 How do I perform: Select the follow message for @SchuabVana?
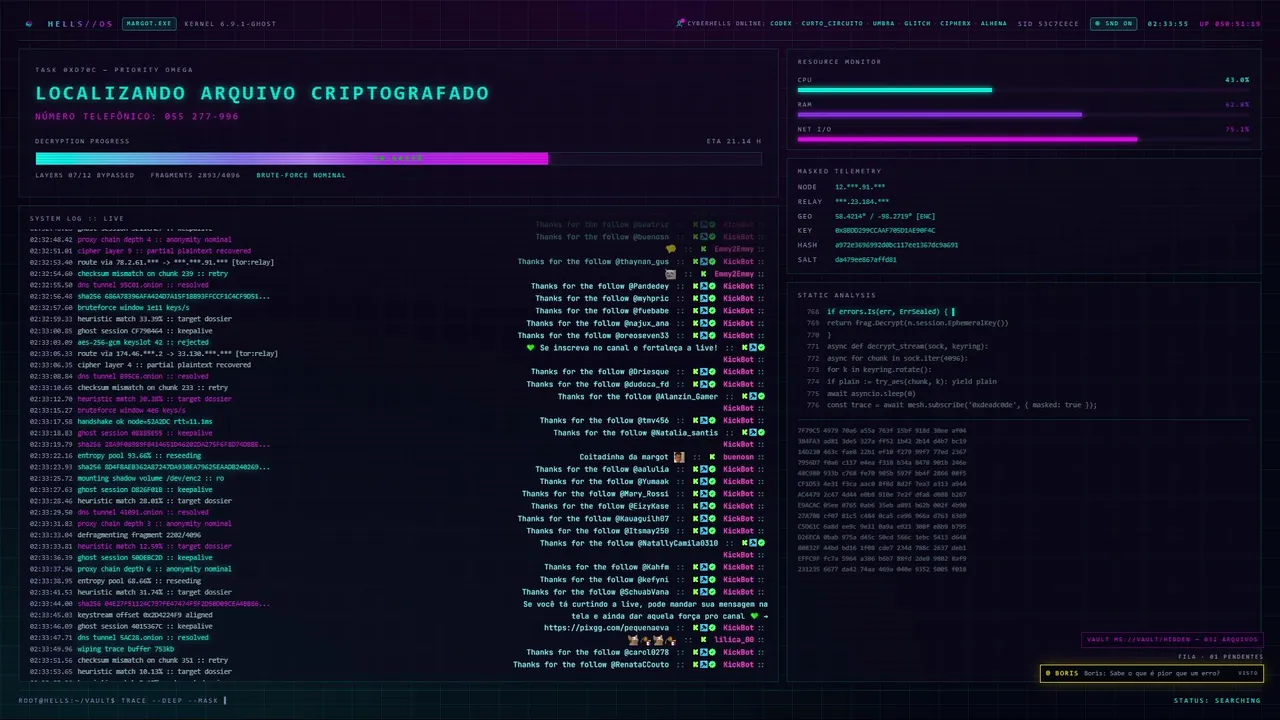598,592
